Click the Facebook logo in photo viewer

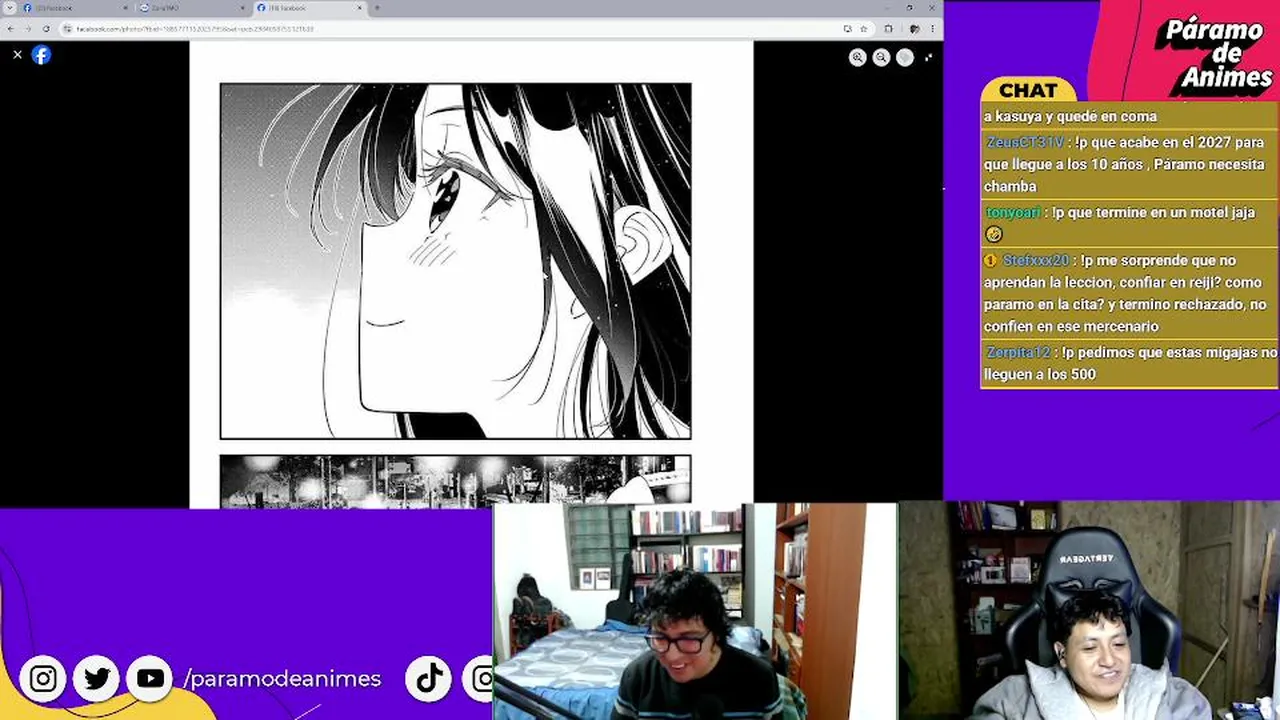41,55
